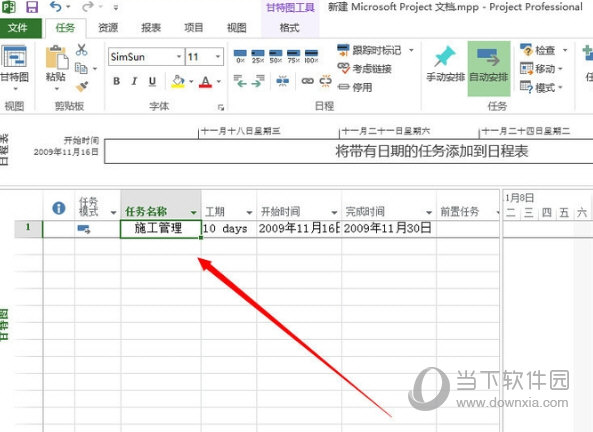This screenshot has width=593, height=432.
Task: Click the Copy icon
Action: (x=81, y=68)
